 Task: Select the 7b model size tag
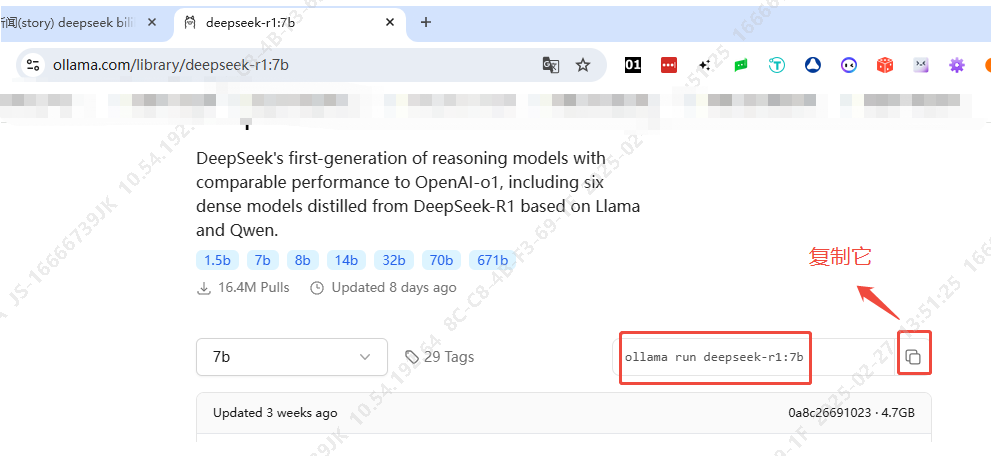263,260
